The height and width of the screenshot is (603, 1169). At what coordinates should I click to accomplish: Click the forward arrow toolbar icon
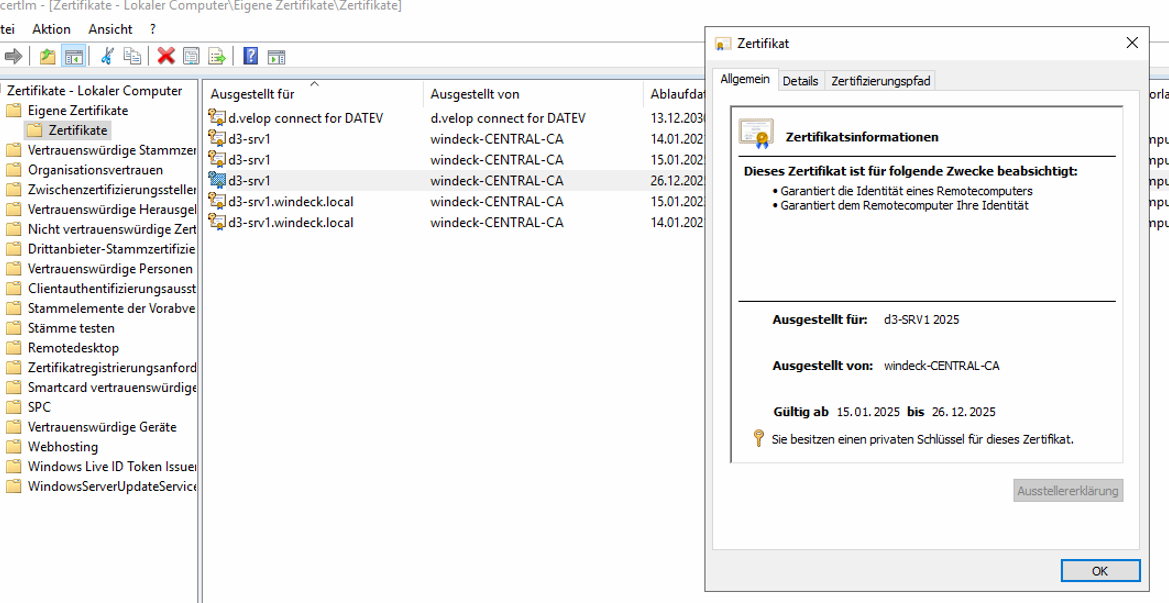click(x=13, y=56)
